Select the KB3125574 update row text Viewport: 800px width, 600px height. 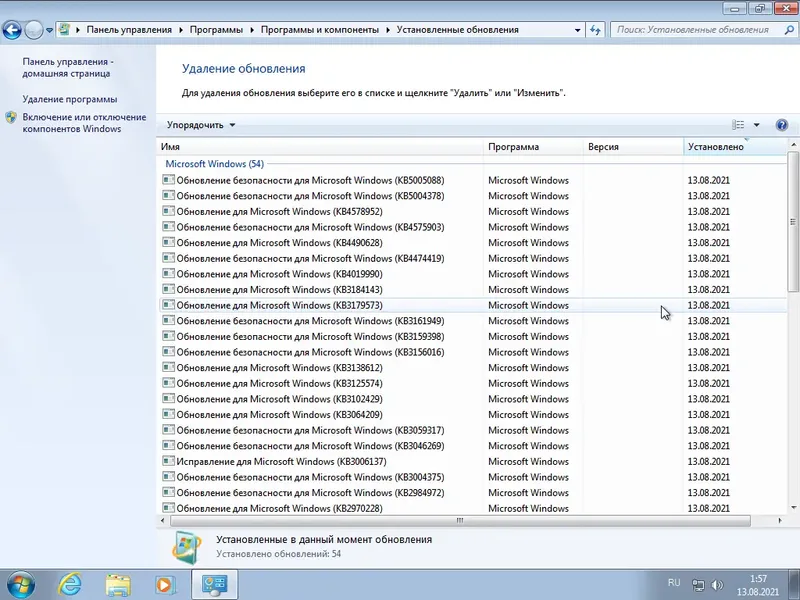point(279,384)
